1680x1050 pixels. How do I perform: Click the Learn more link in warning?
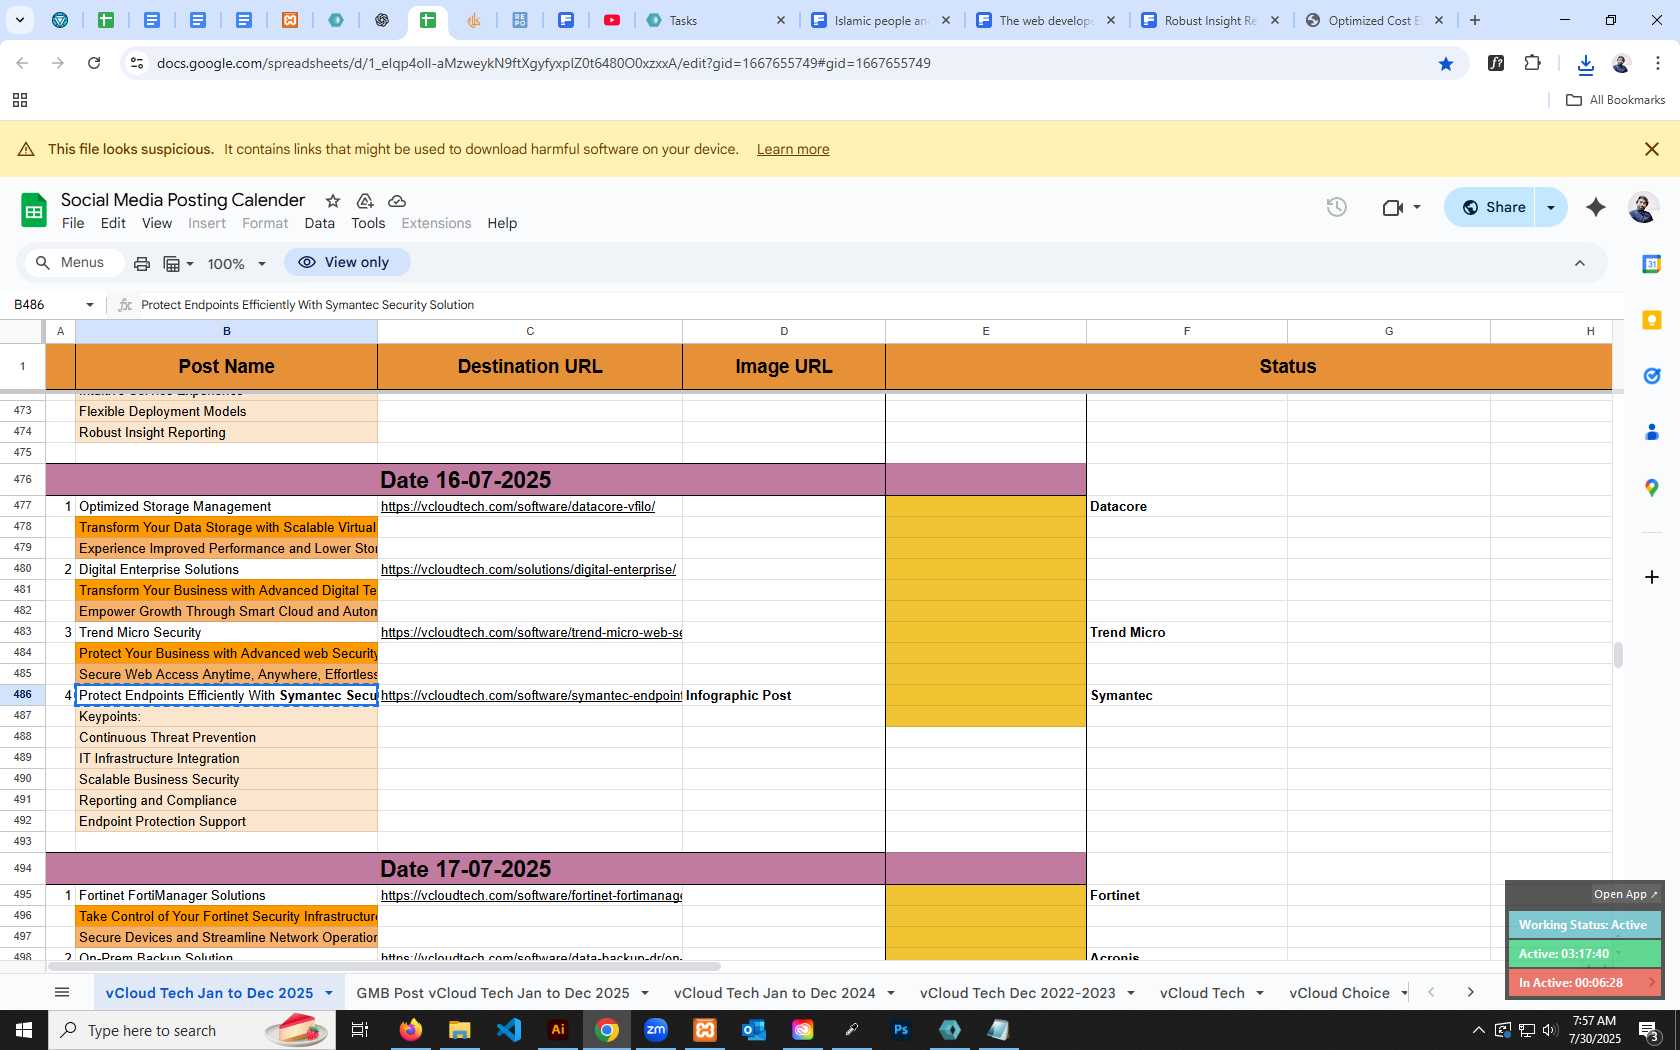793,149
